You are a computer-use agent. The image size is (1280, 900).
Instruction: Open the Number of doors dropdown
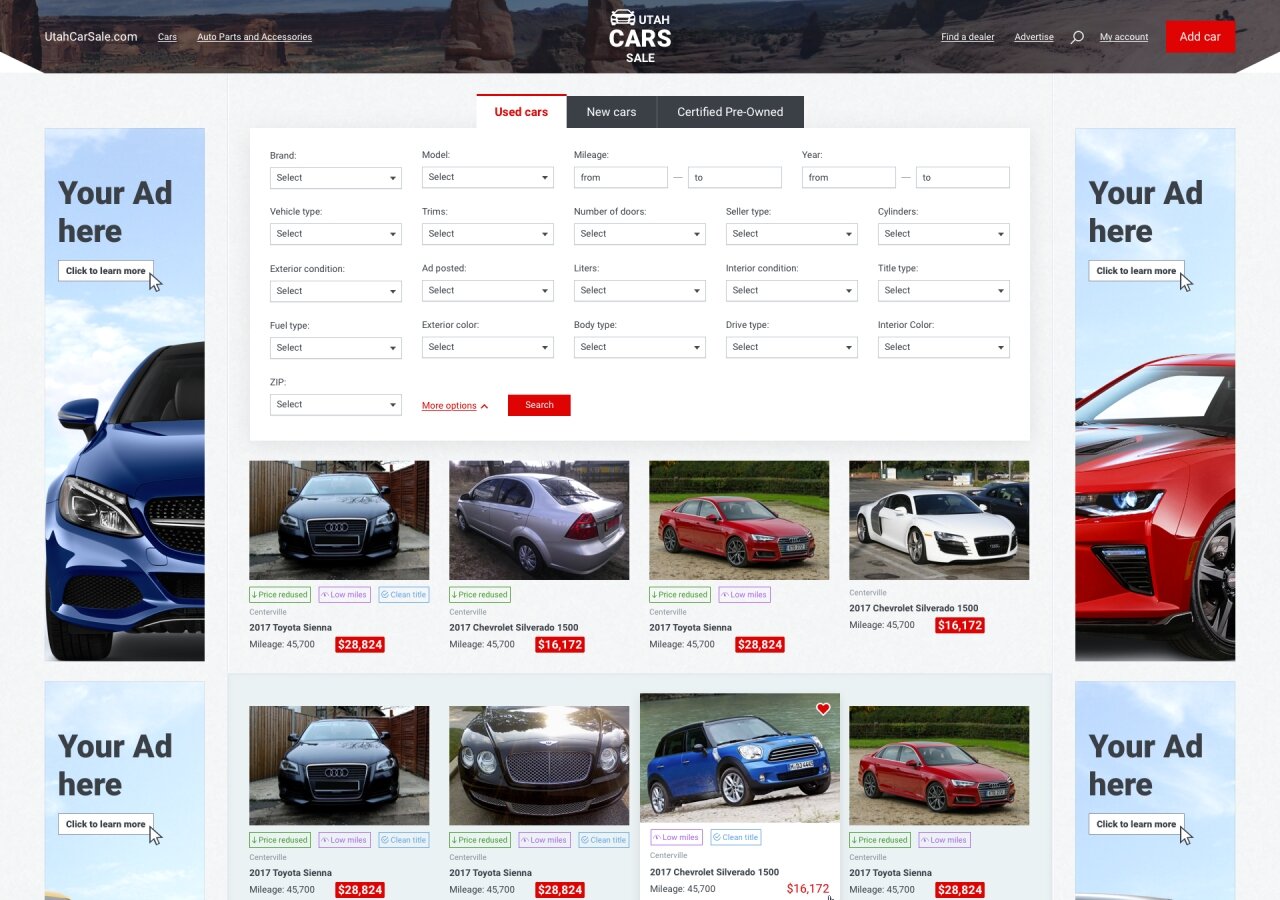(x=640, y=234)
